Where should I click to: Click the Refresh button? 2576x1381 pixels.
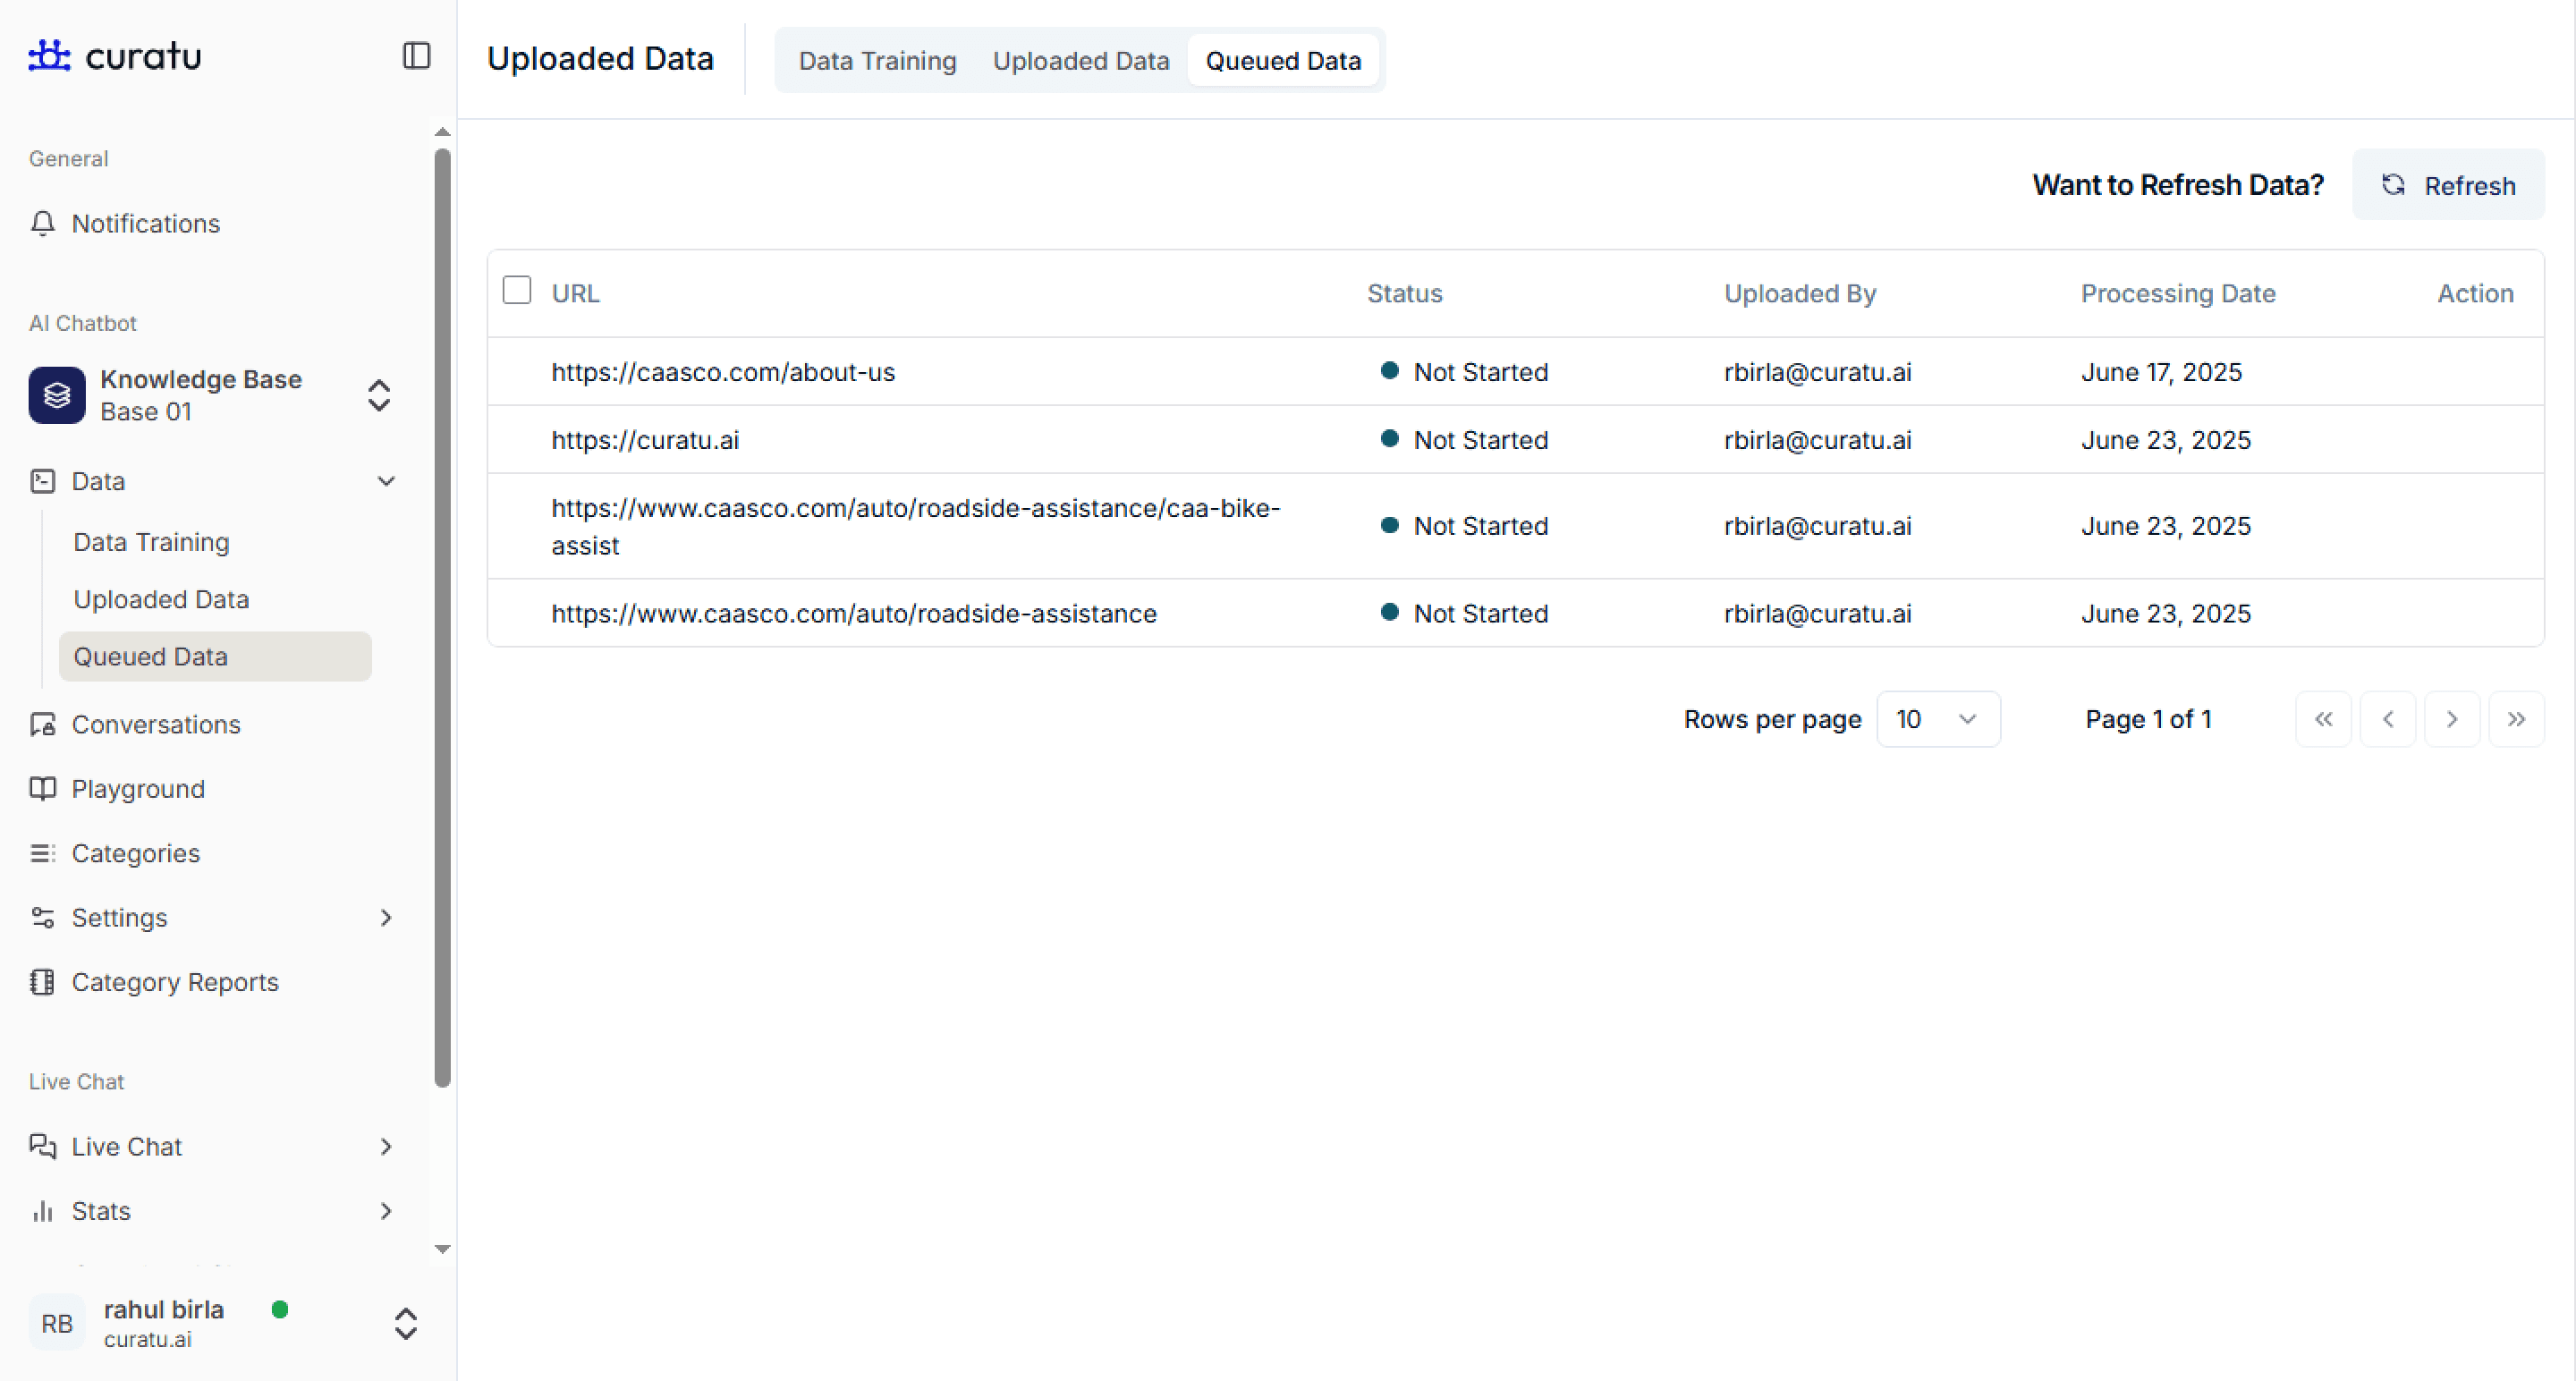point(2448,185)
